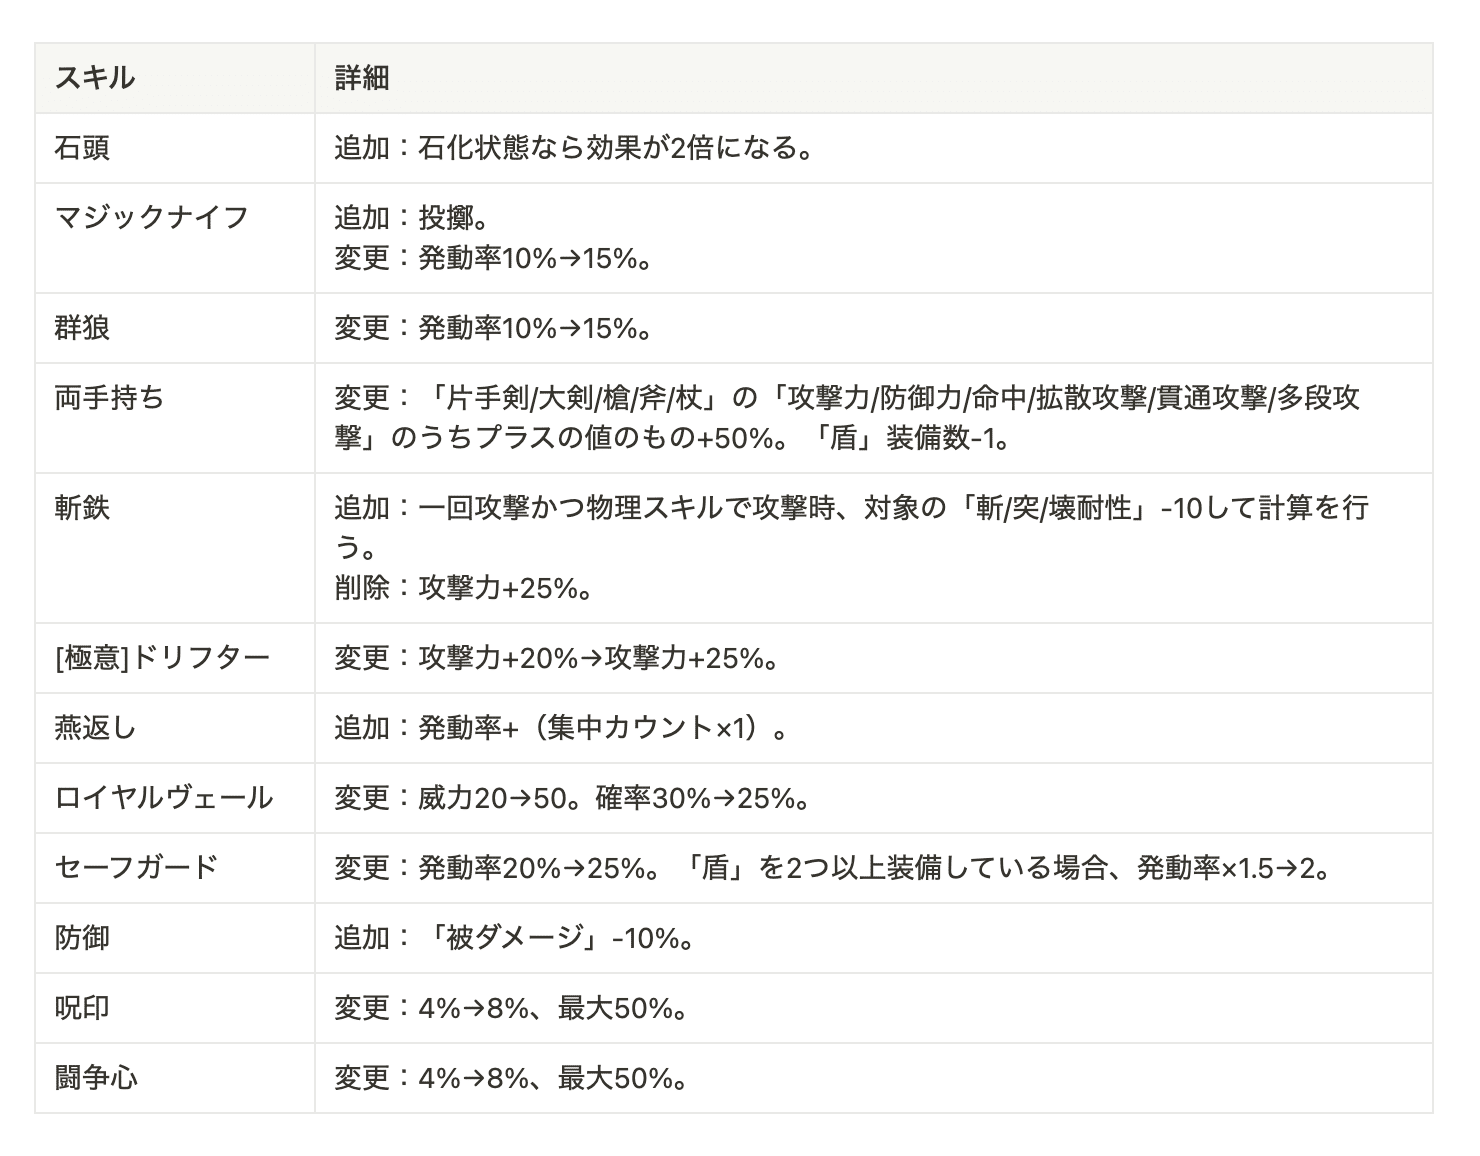Click the 威力20→50 detail cell
The image size is (1480, 1156).
pyautogui.click(x=873, y=798)
